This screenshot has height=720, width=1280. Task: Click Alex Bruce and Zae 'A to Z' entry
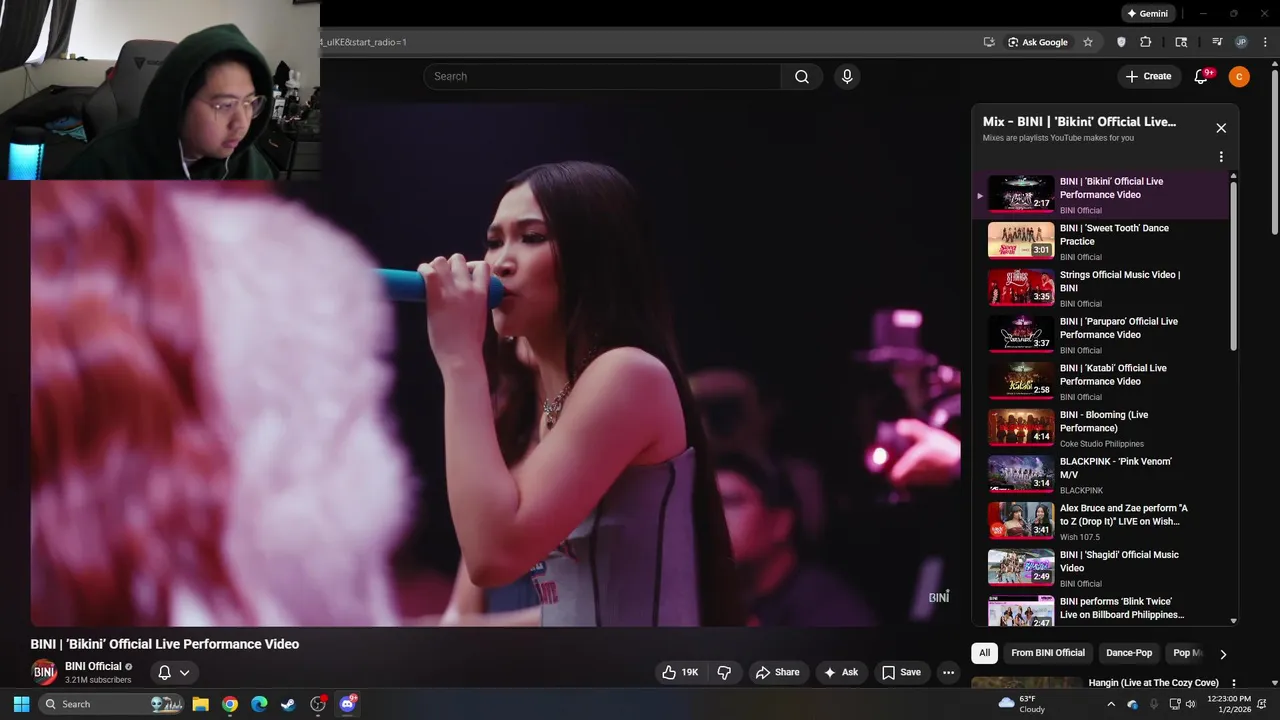(1100, 522)
